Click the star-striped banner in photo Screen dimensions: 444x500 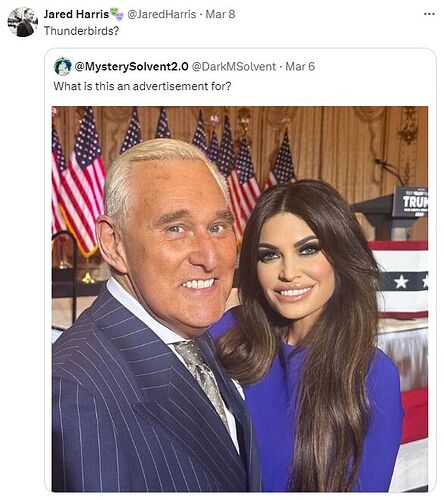click(x=402, y=279)
